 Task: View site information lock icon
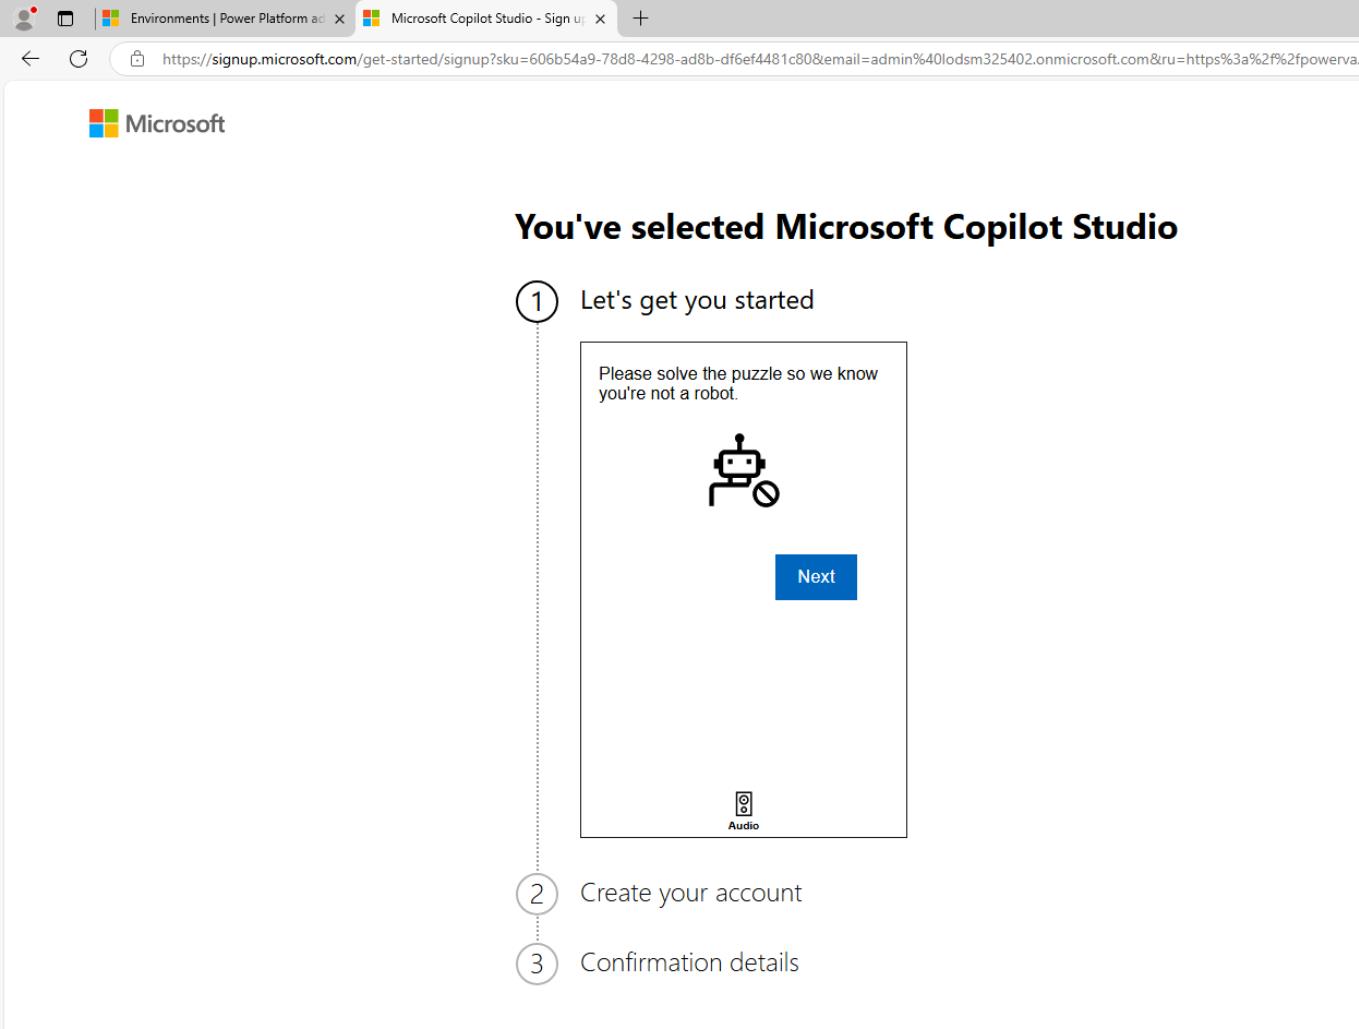coord(138,59)
